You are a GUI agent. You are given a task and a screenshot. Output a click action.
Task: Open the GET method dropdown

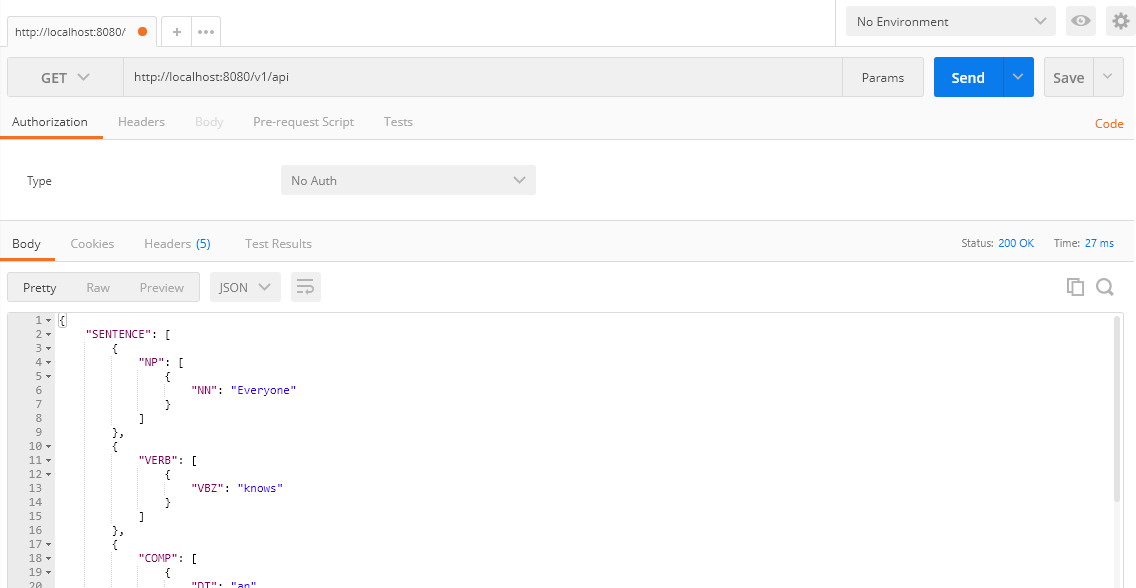click(64, 77)
